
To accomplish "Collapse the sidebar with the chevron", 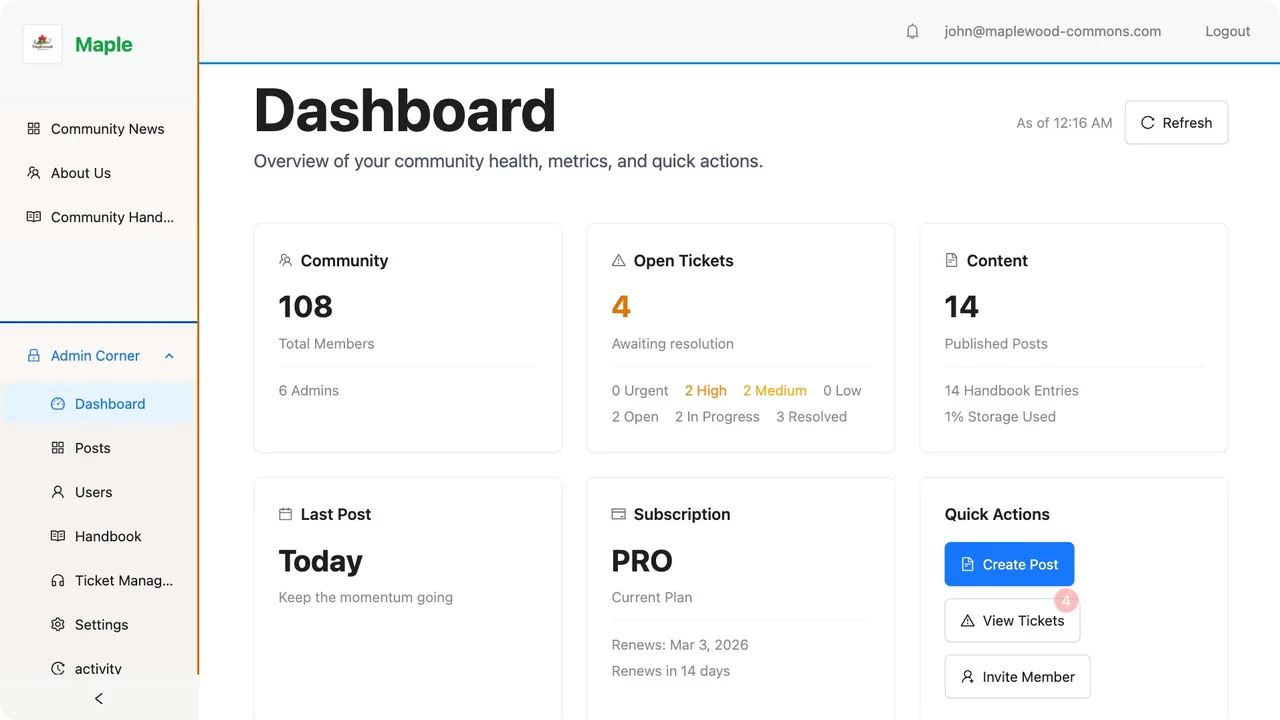I will [x=98, y=698].
